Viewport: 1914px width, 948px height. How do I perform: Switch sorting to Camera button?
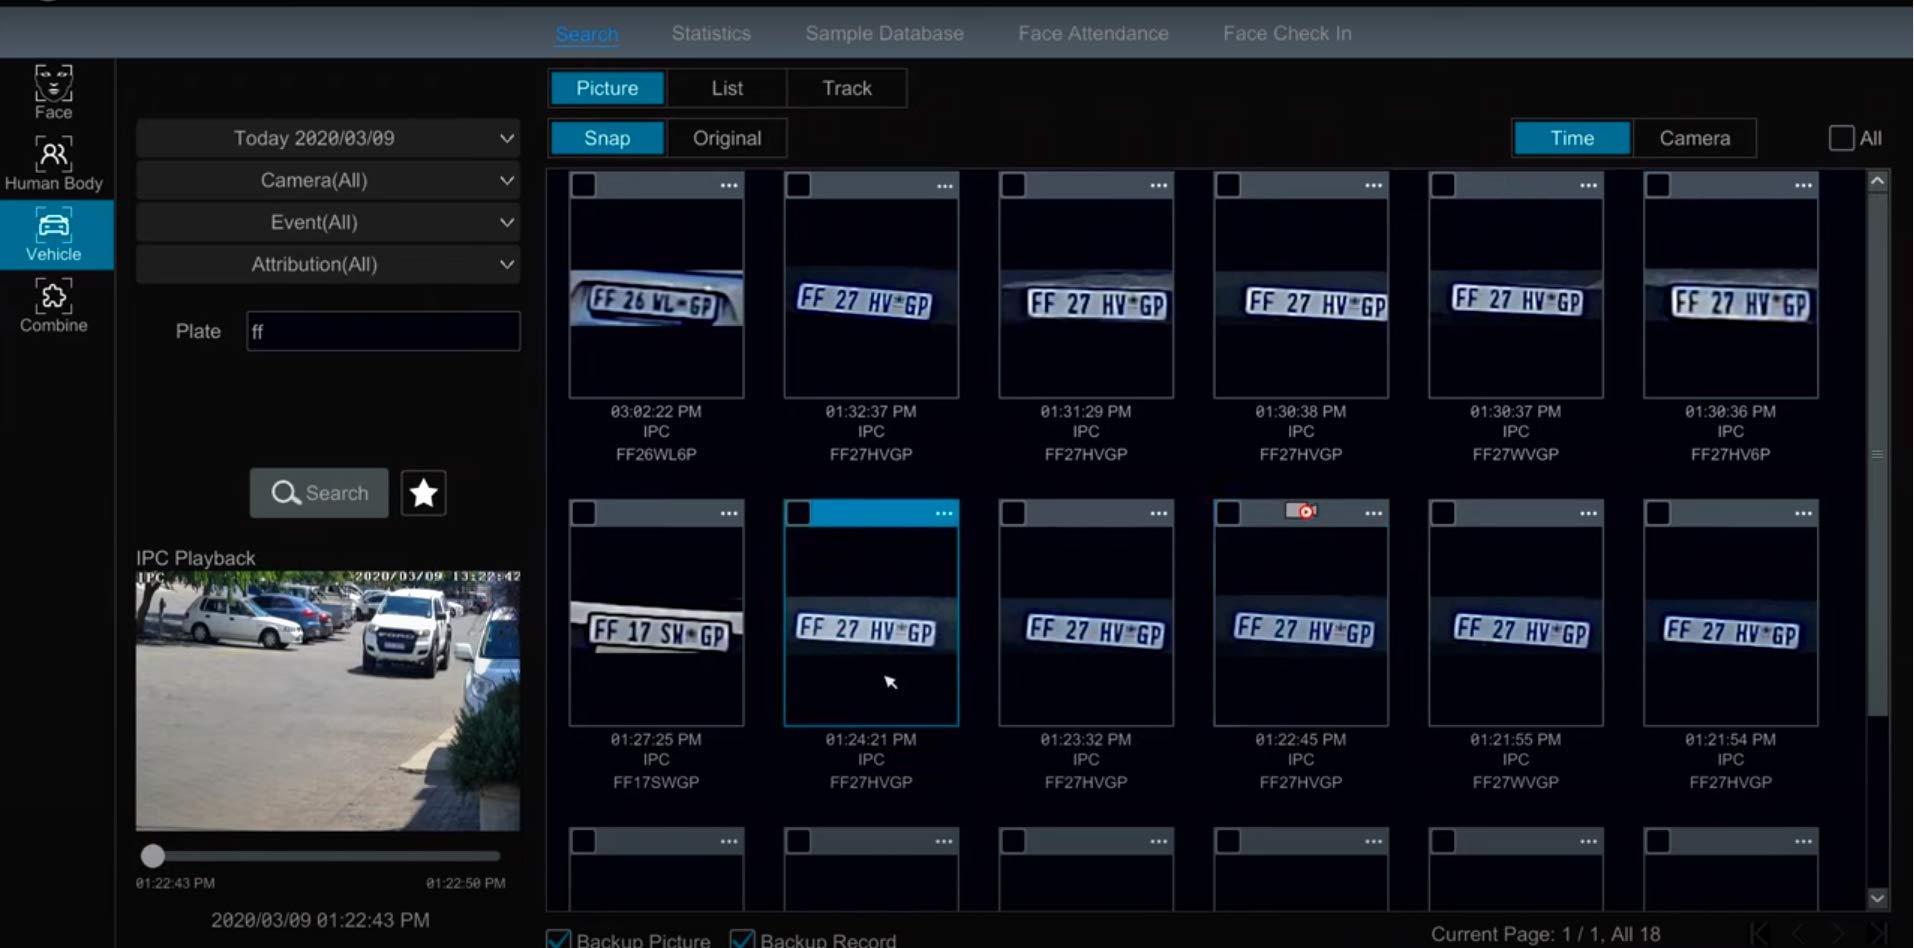point(1694,138)
